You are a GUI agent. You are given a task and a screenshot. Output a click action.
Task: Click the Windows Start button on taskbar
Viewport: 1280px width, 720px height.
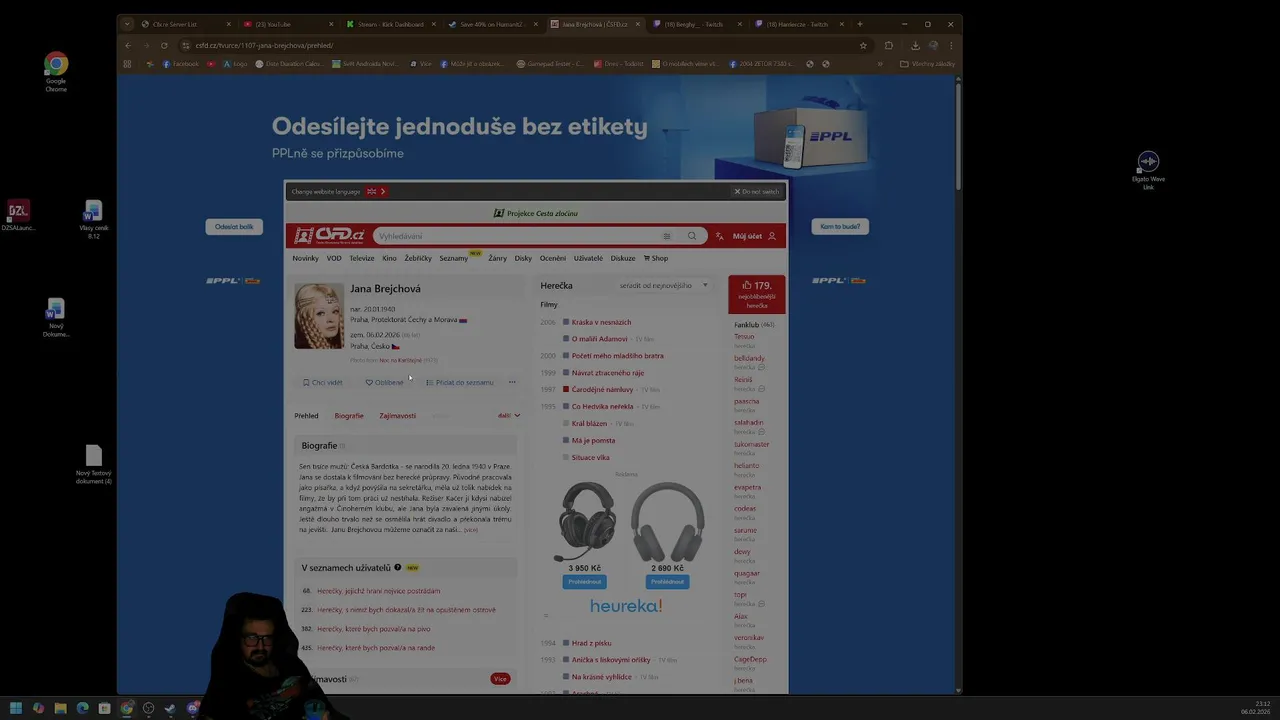(16, 708)
